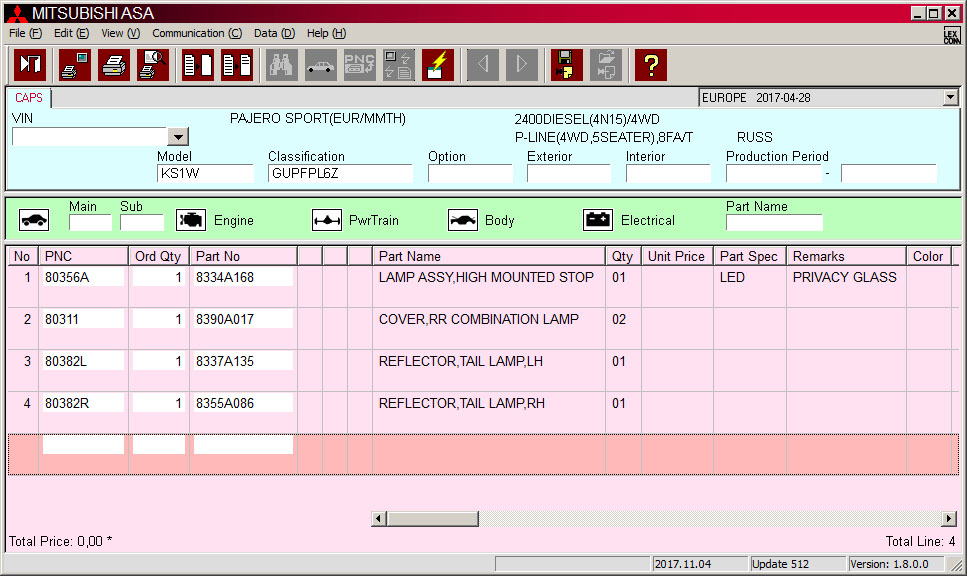This screenshot has height=576, width=967.
Task: Click the Remarks column header
Action: click(846, 256)
